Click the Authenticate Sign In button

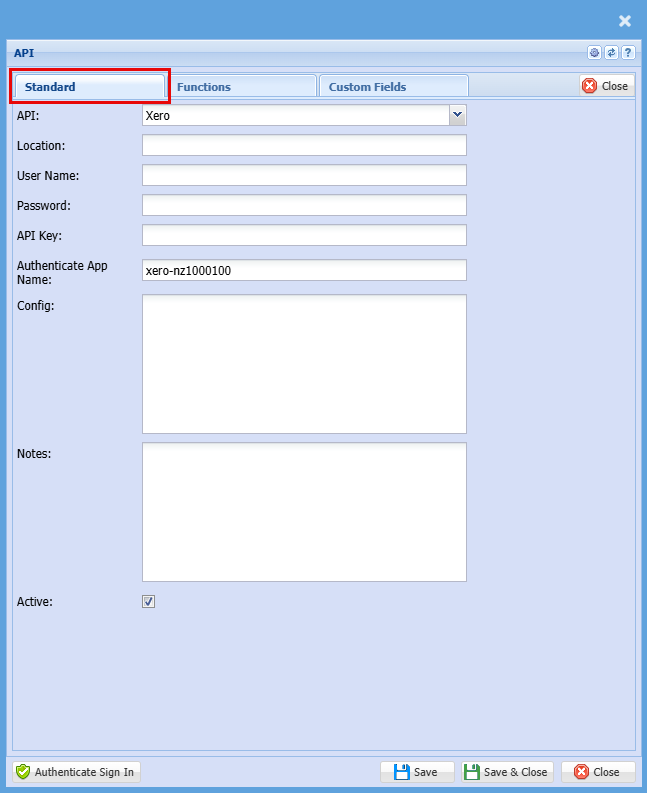tap(76, 772)
